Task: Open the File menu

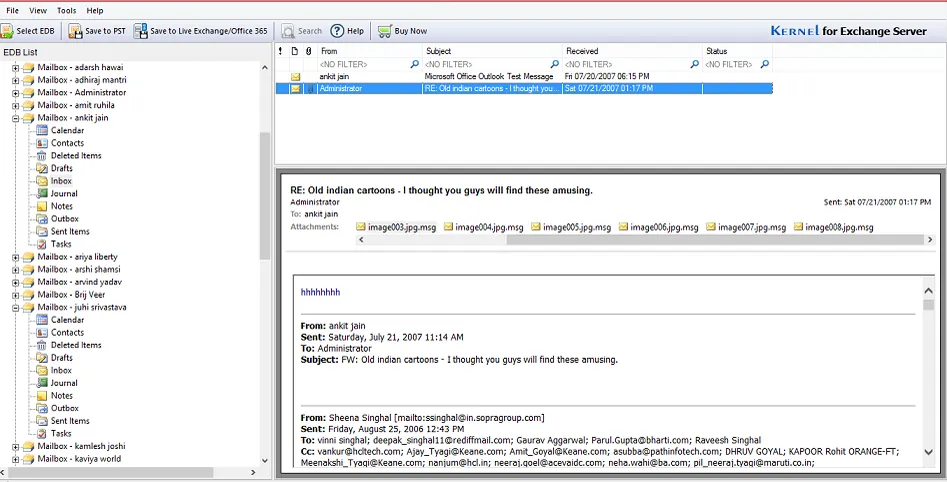Action: [12, 10]
